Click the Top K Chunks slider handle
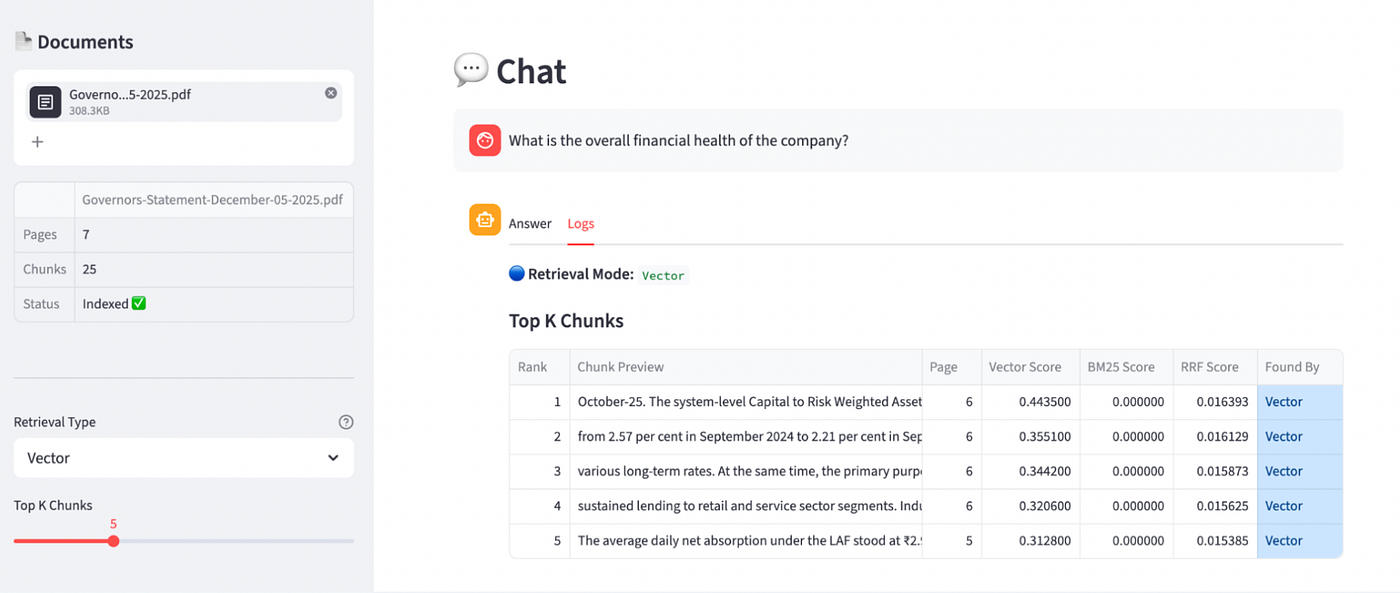This screenshot has height=593, width=1400. point(113,541)
